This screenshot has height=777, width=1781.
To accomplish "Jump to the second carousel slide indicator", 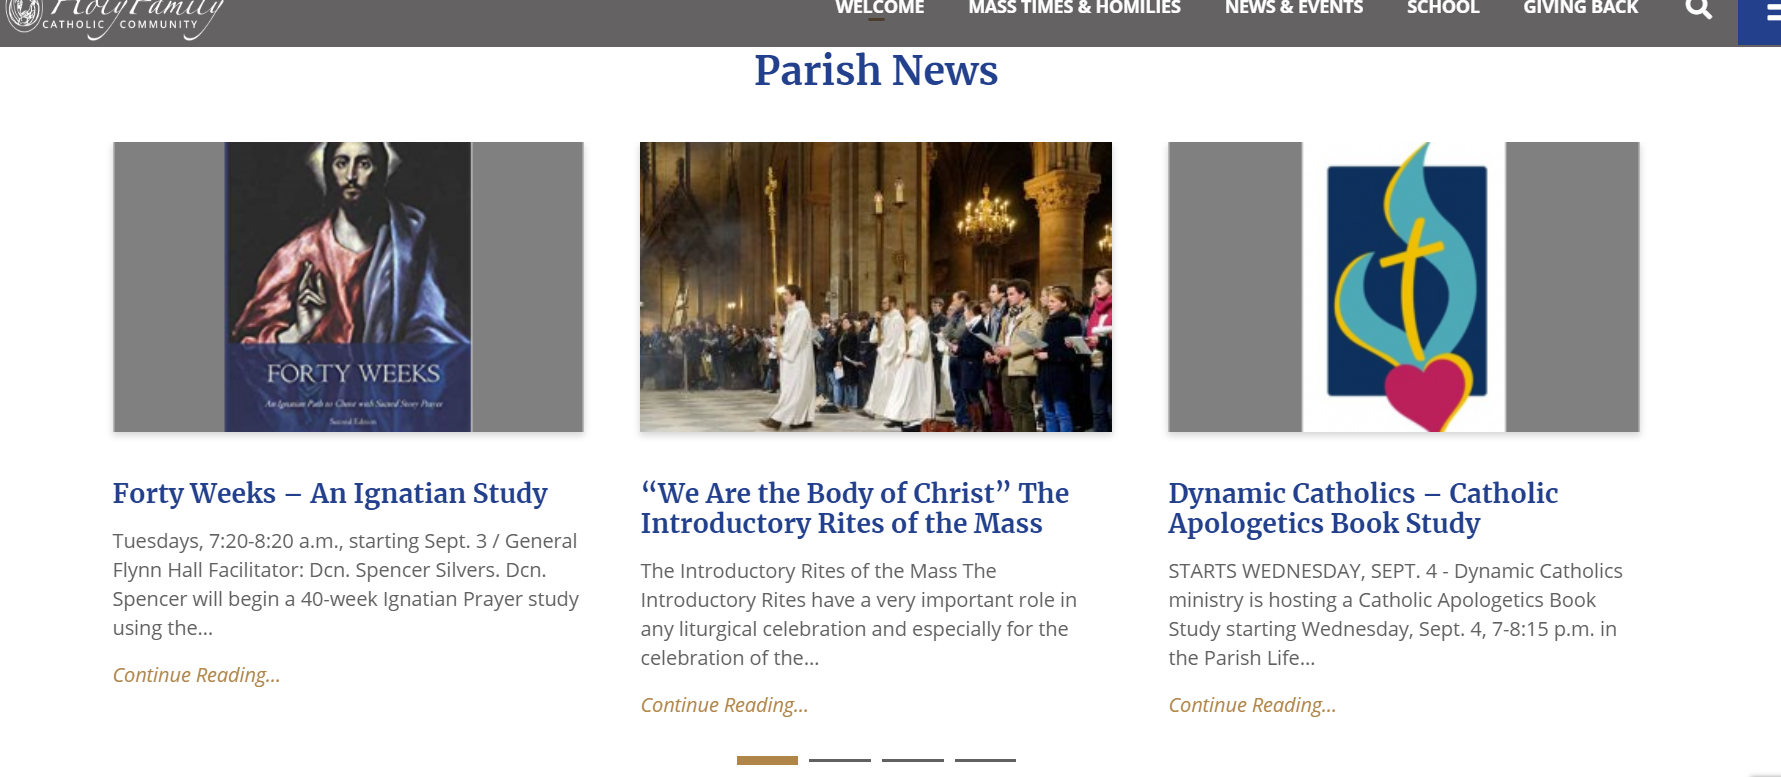I will 840,760.
